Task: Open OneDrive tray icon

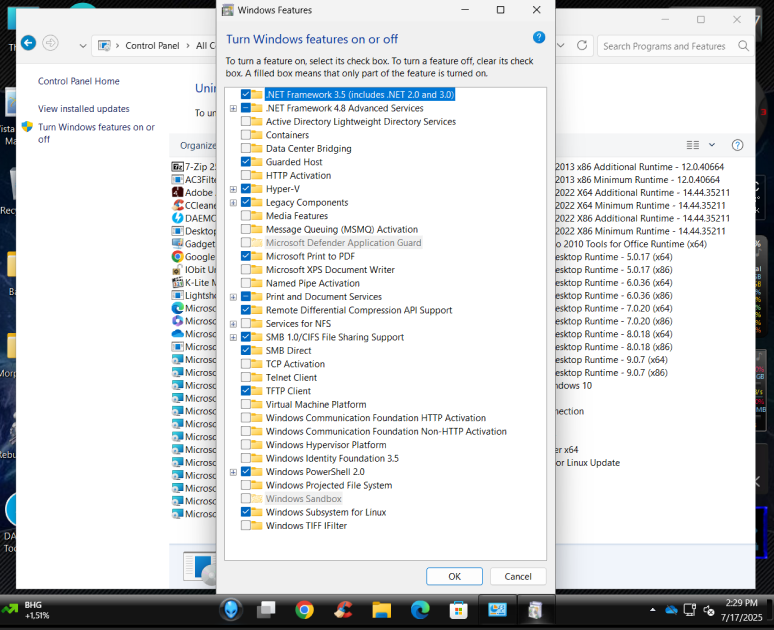Action: [671, 610]
